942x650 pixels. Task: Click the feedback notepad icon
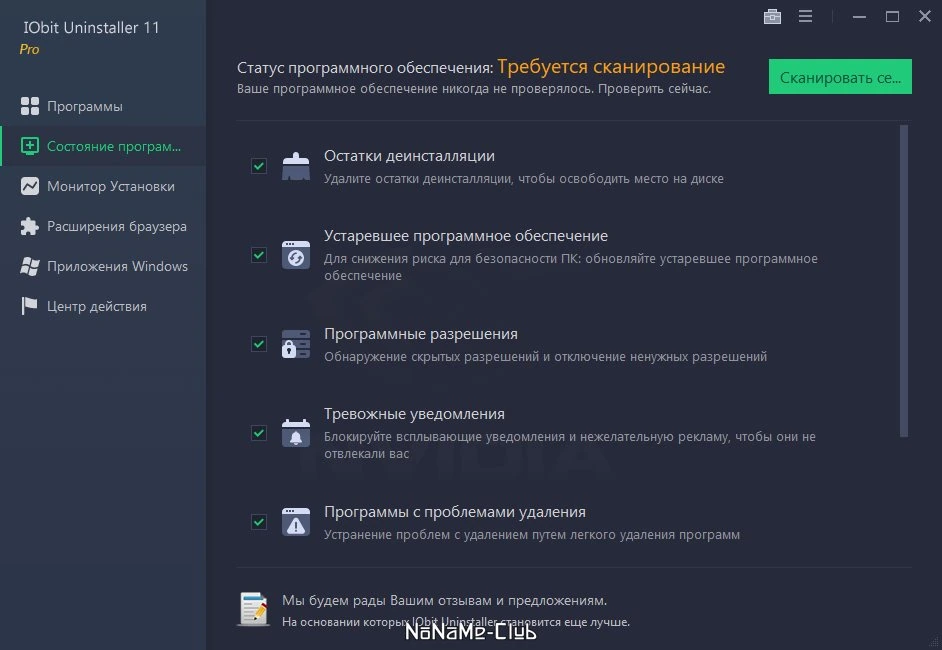click(254, 609)
